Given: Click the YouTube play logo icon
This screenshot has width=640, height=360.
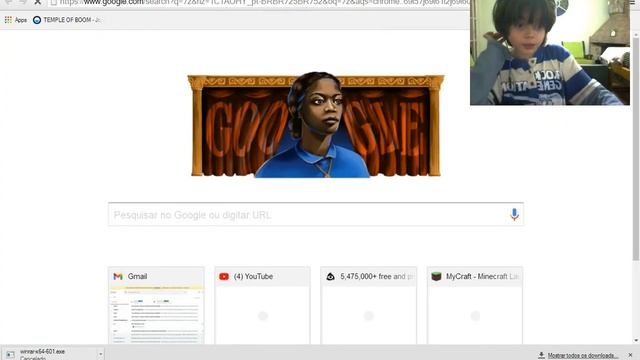Looking at the screenshot, I should 224,276.
